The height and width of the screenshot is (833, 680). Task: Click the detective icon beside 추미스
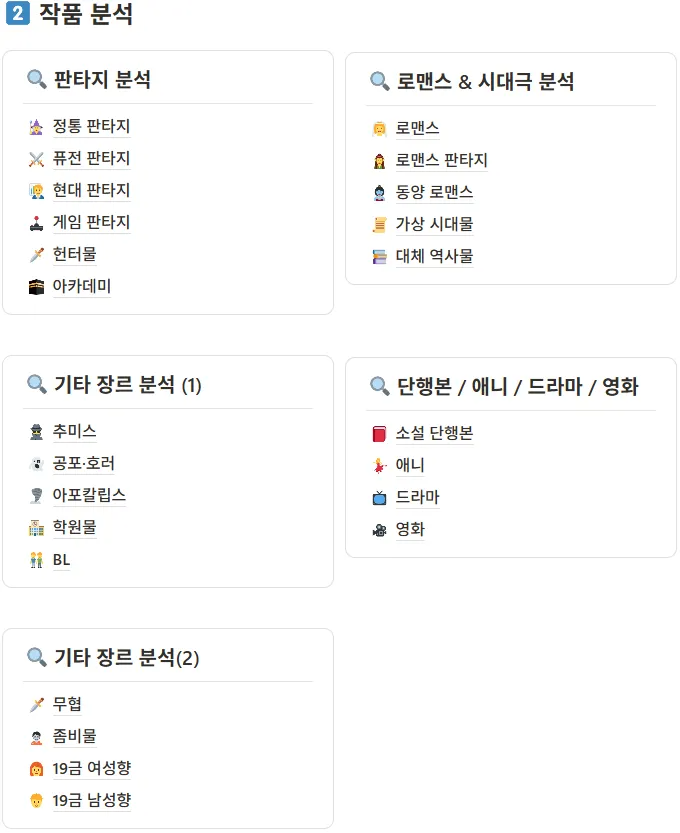coord(37,432)
